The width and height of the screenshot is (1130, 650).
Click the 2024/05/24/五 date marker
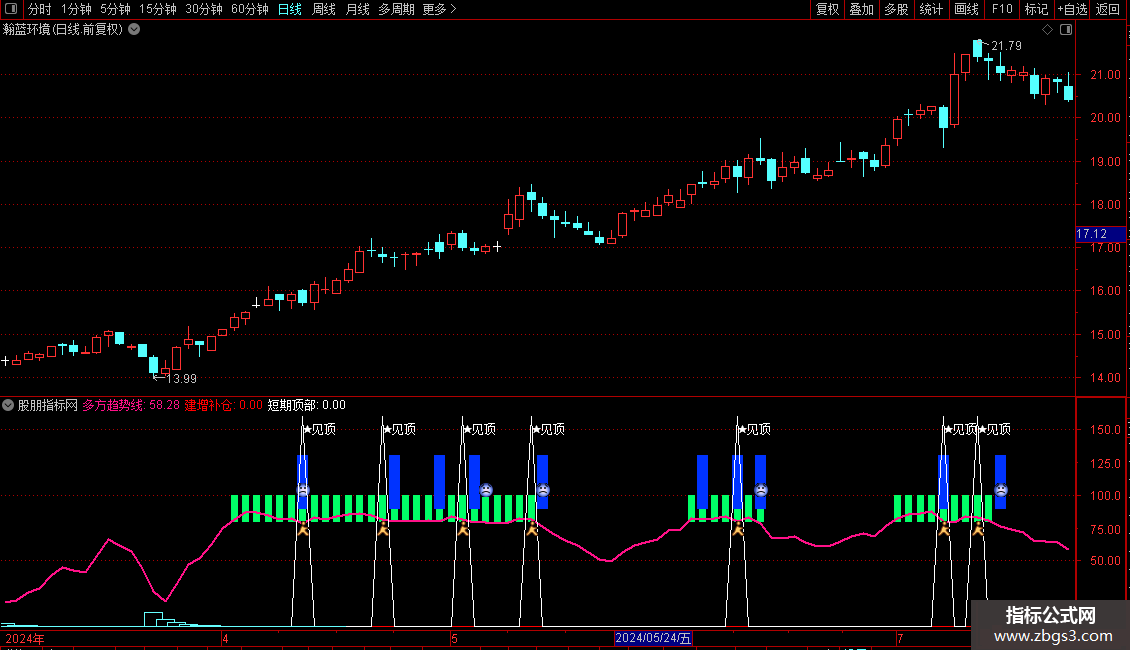[x=653, y=638]
